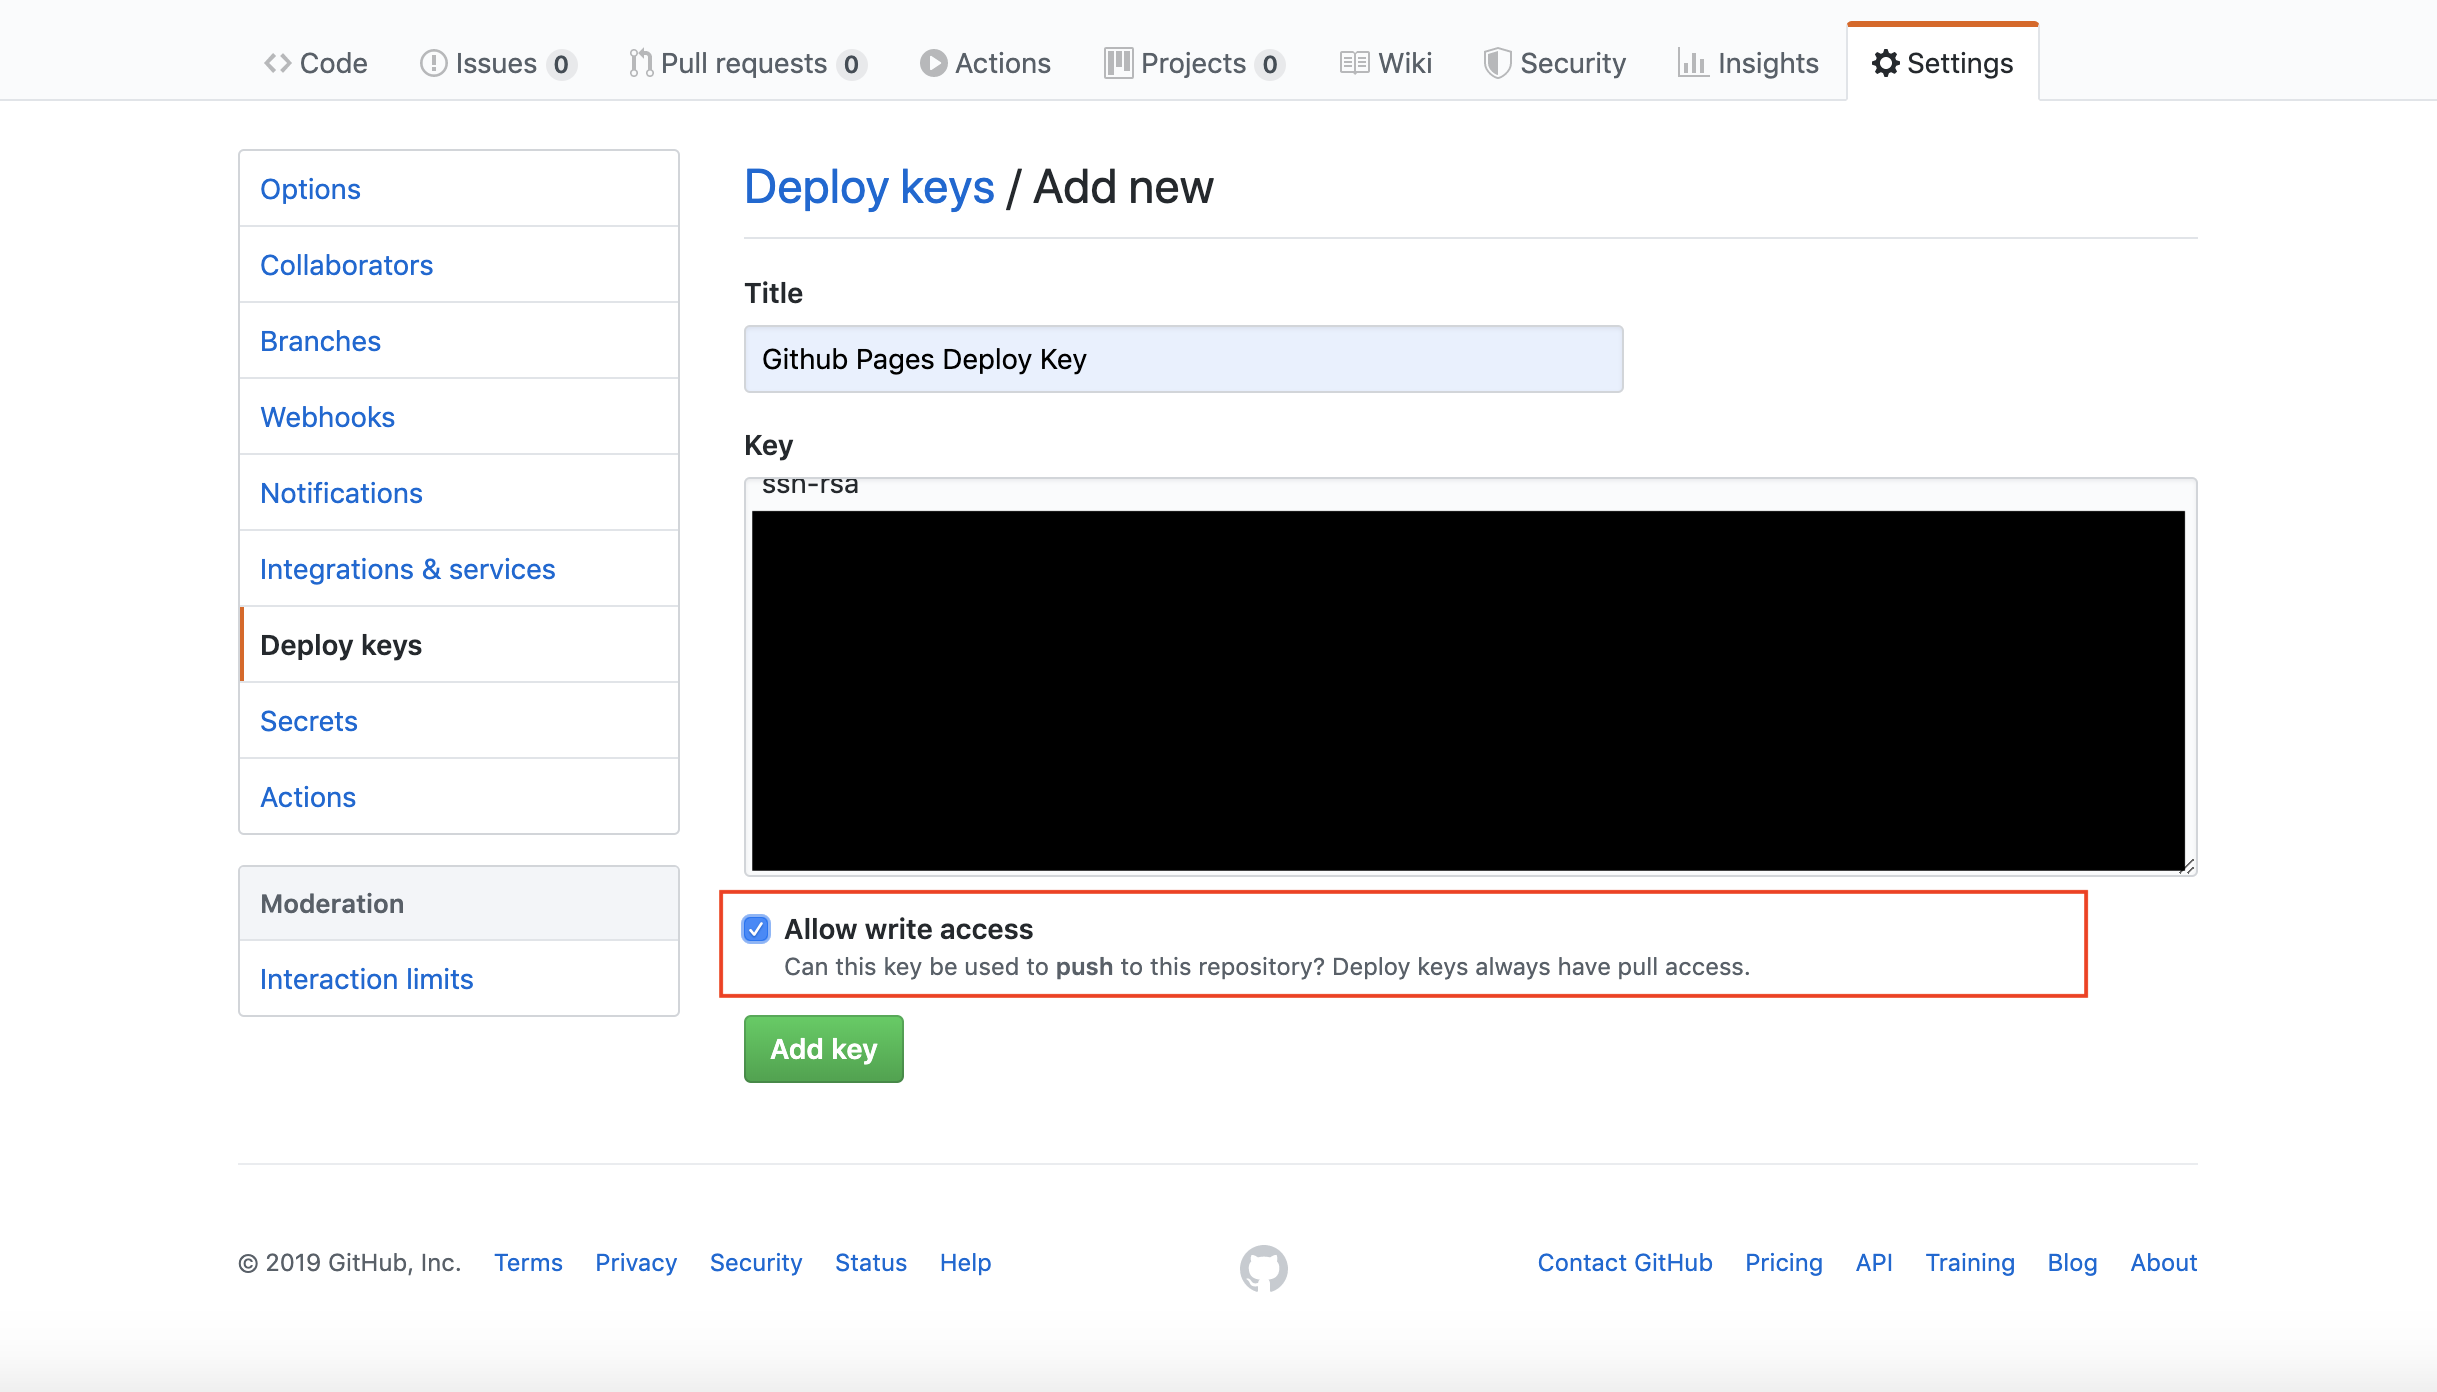Open Branches settings in the sidebar
The height and width of the screenshot is (1392, 2437).
pos(459,341)
